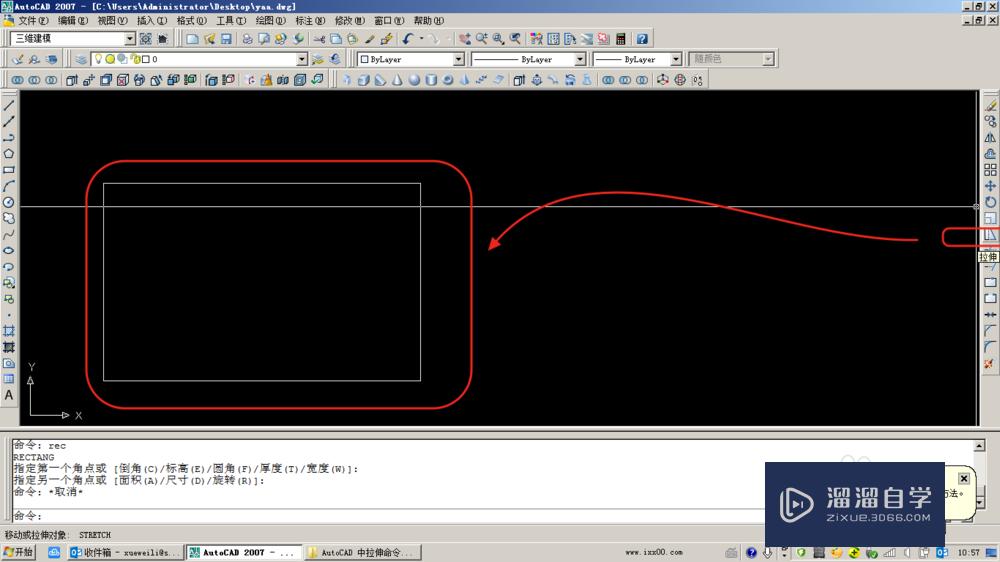Screen dimensions: 1000x562
Task: Select the Spline draw tool
Action: [9, 234]
